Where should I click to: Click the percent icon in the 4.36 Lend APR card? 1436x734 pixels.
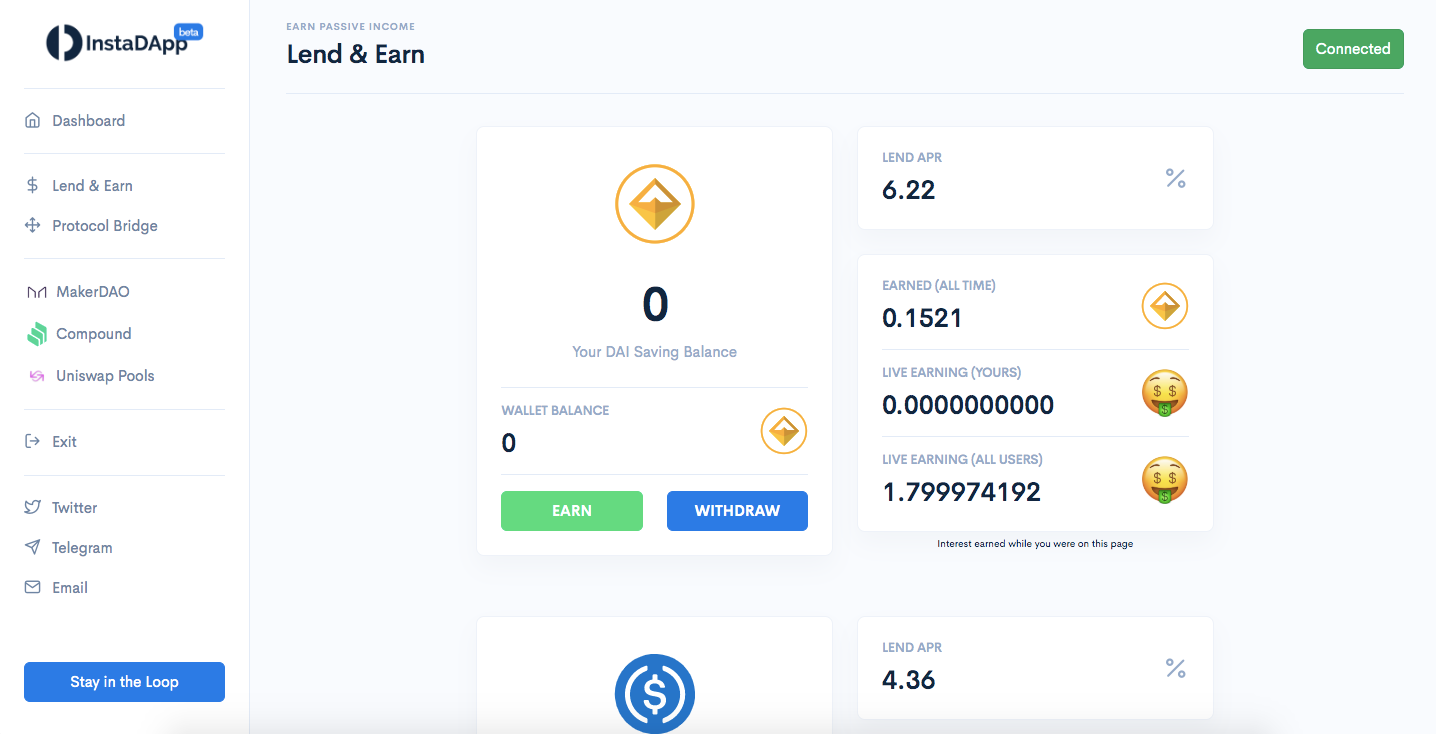pos(1175,669)
